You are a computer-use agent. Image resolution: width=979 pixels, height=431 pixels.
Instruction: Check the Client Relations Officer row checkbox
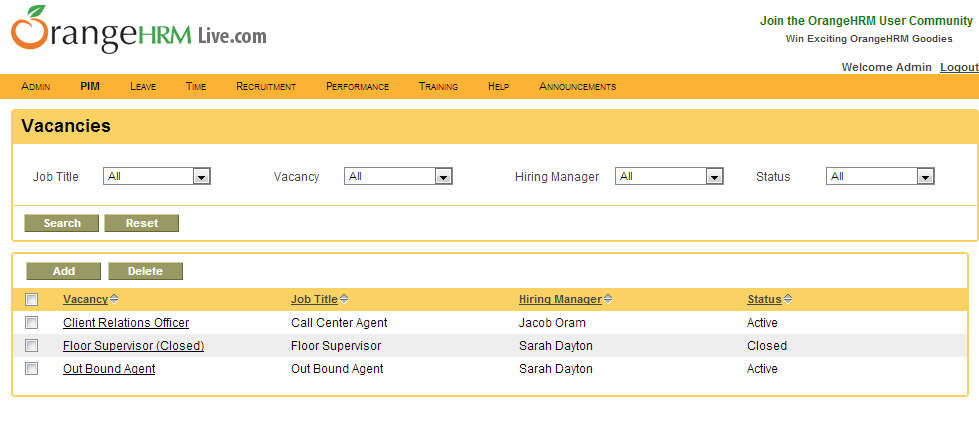click(x=31, y=322)
